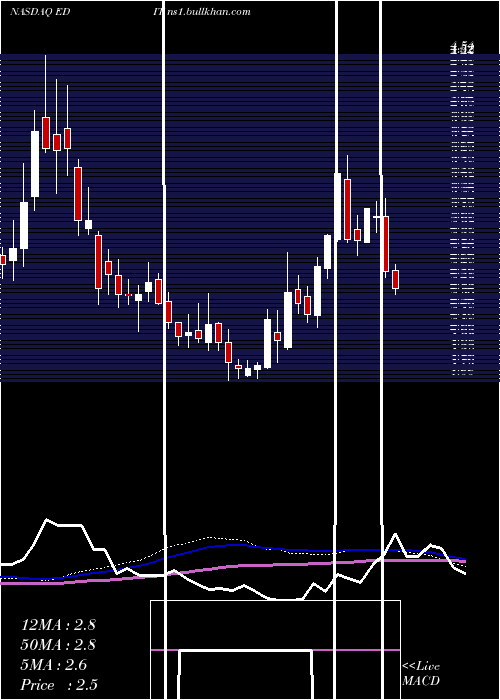The height and width of the screenshot is (700, 500).
Task: Select the Price : 2.5 value
Action: [59, 685]
